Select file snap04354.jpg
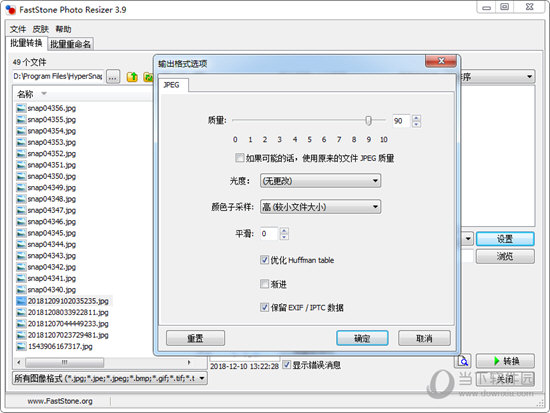The height and width of the screenshot is (413, 550). point(52,131)
